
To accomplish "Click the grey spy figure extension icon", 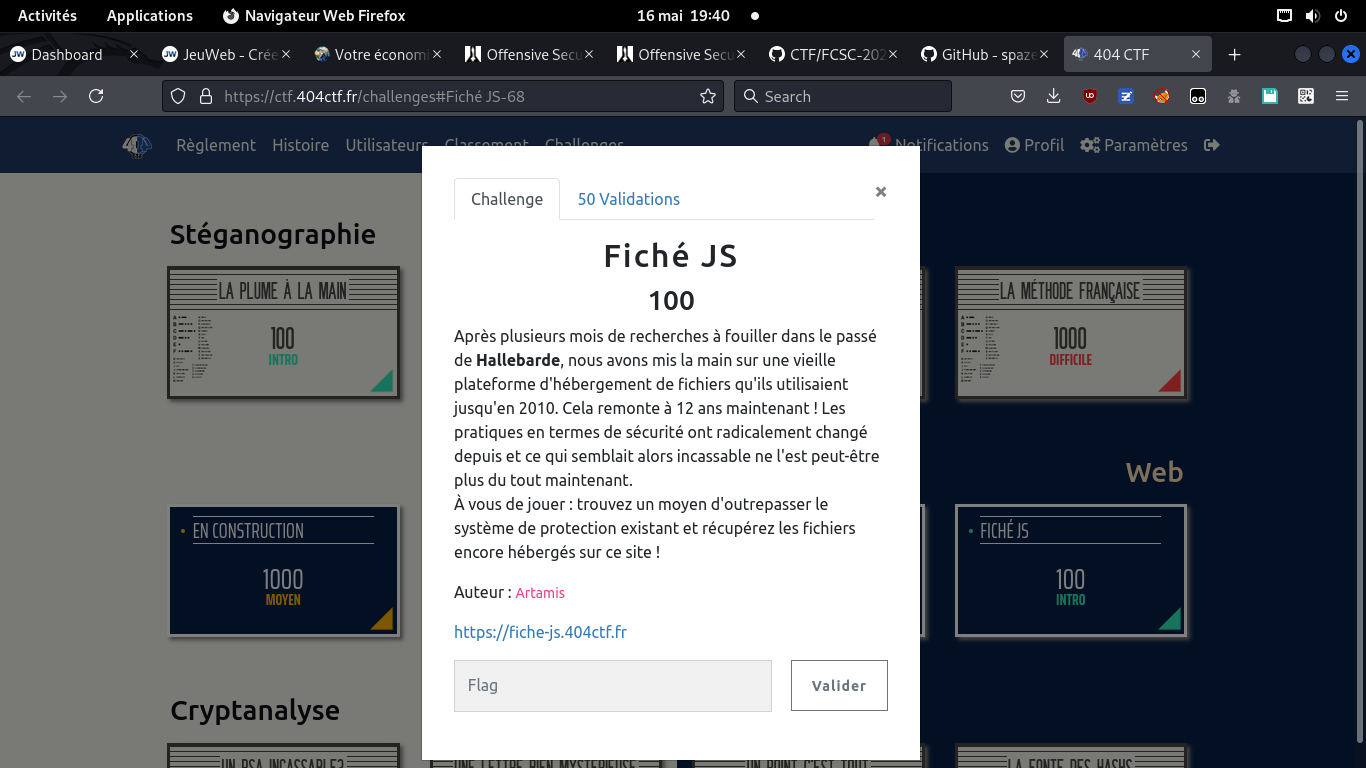I will (1234, 96).
